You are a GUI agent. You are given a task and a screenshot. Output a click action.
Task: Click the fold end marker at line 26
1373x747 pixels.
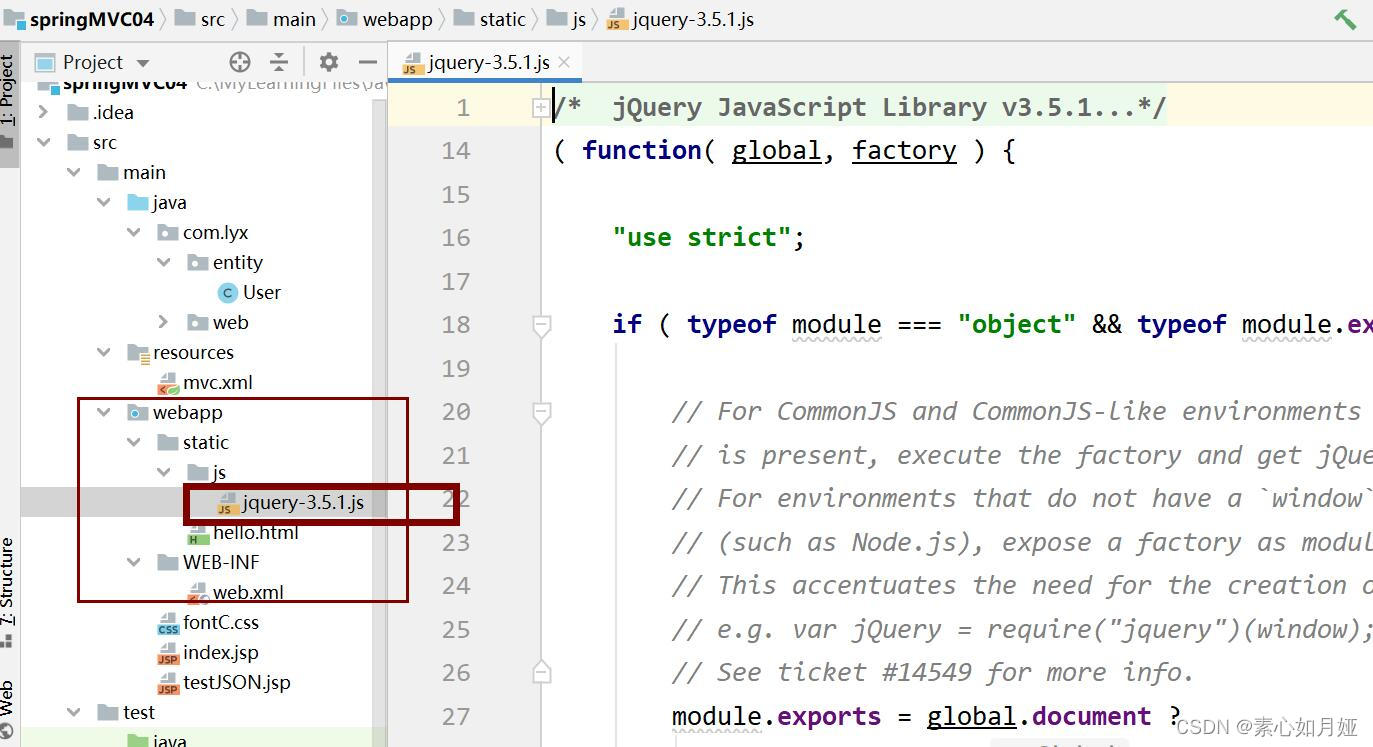point(541,672)
